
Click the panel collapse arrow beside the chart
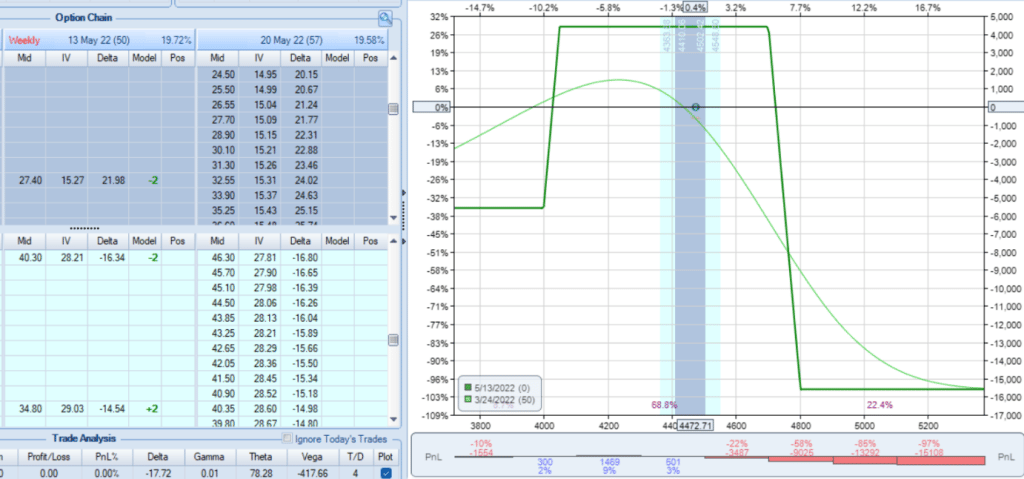pyautogui.click(x=402, y=192)
